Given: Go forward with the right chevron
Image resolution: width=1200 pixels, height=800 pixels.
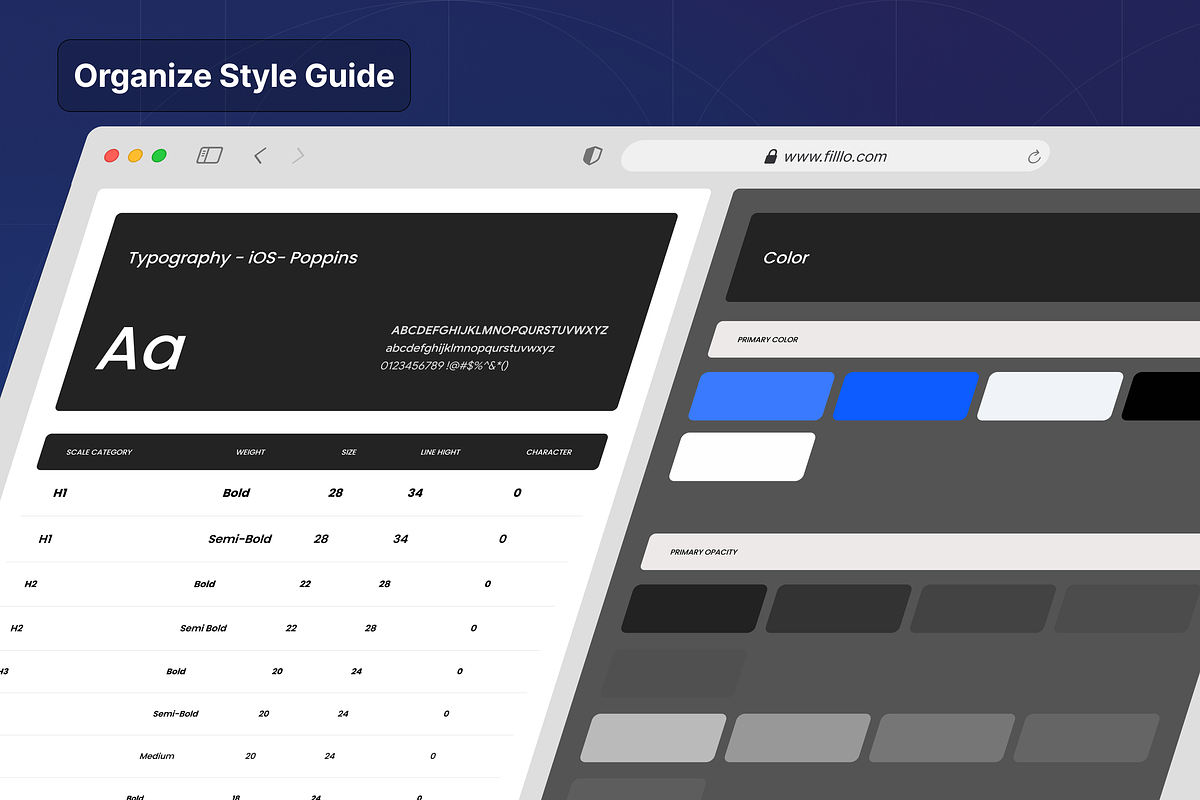Looking at the screenshot, I should 299,156.
